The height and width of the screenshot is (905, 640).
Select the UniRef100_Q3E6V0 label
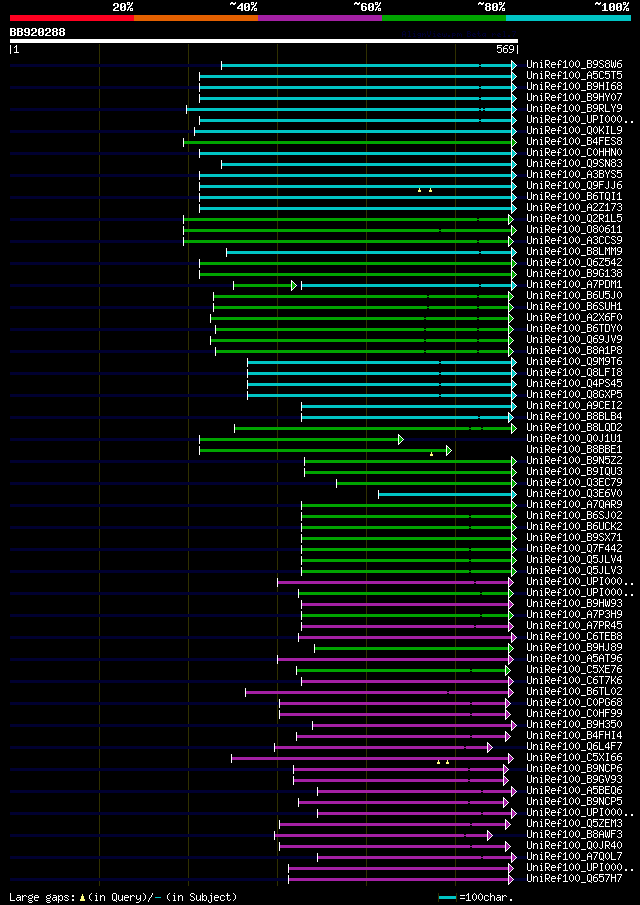[574, 493]
